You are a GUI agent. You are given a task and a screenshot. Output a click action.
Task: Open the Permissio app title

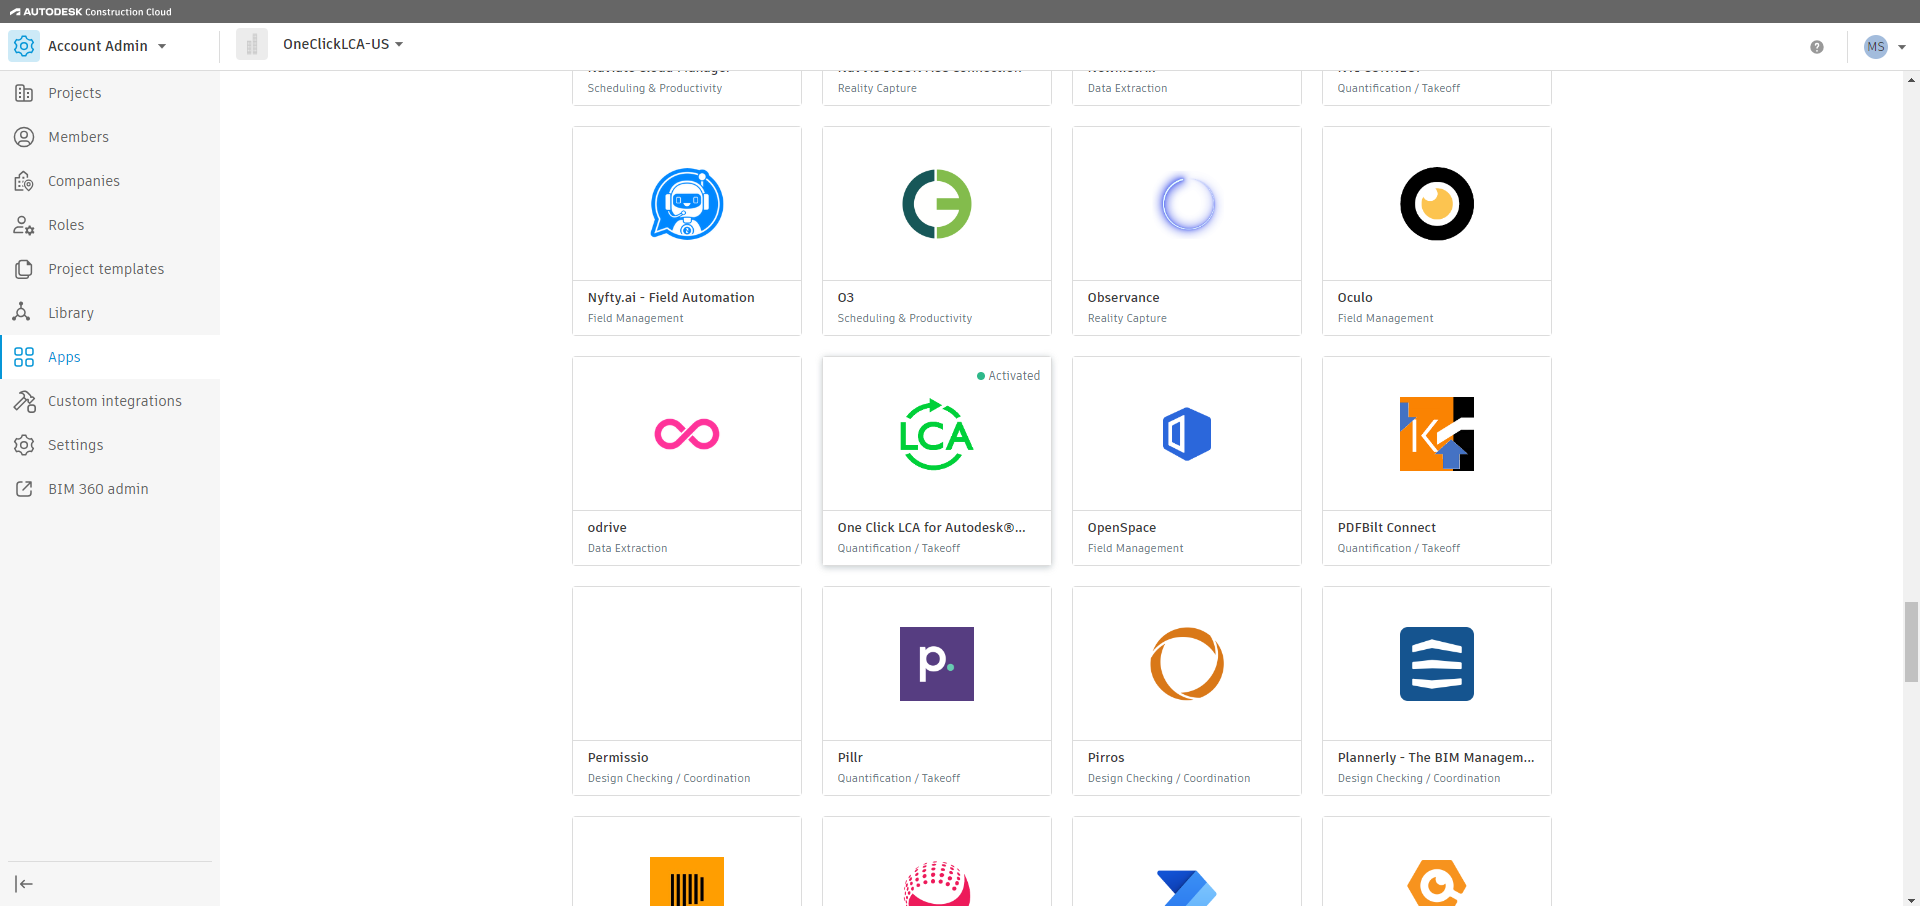point(618,758)
